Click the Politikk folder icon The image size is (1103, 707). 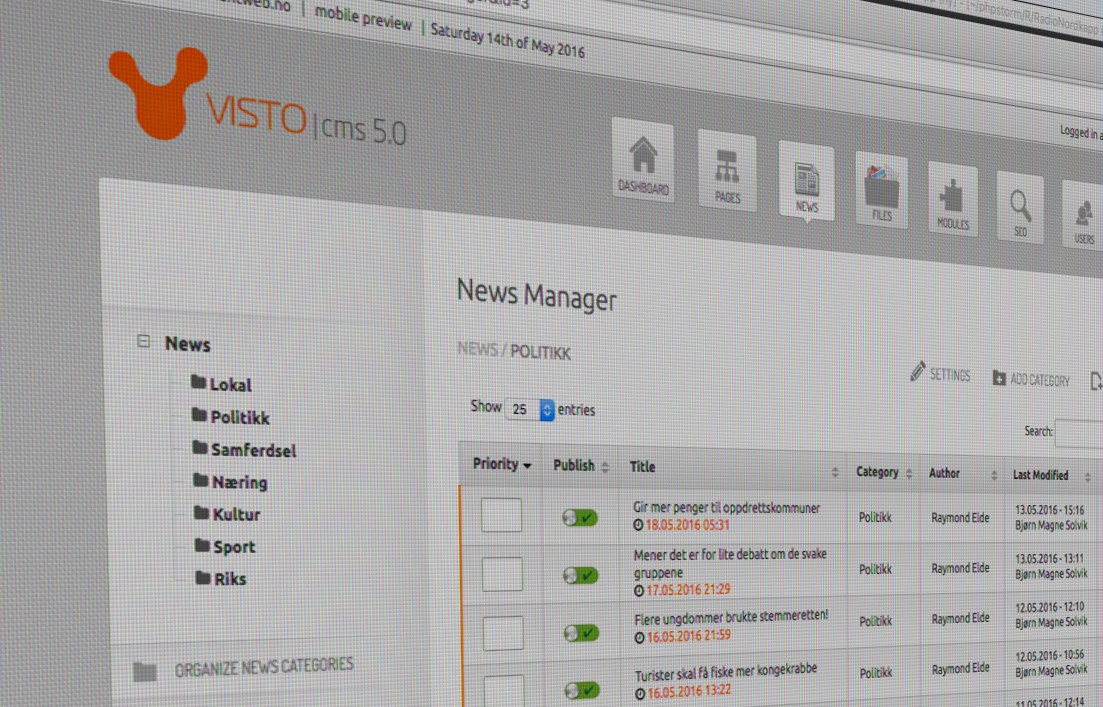tap(200, 414)
